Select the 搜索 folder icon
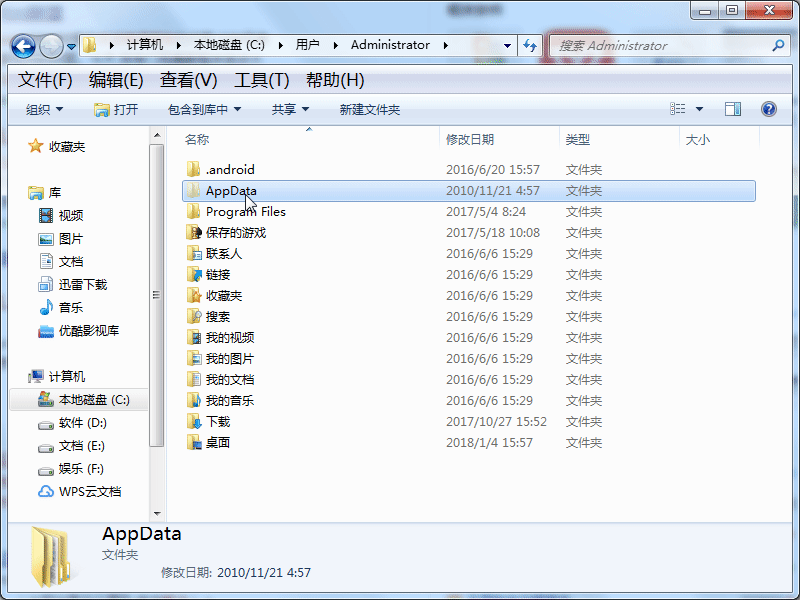 [x=193, y=316]
